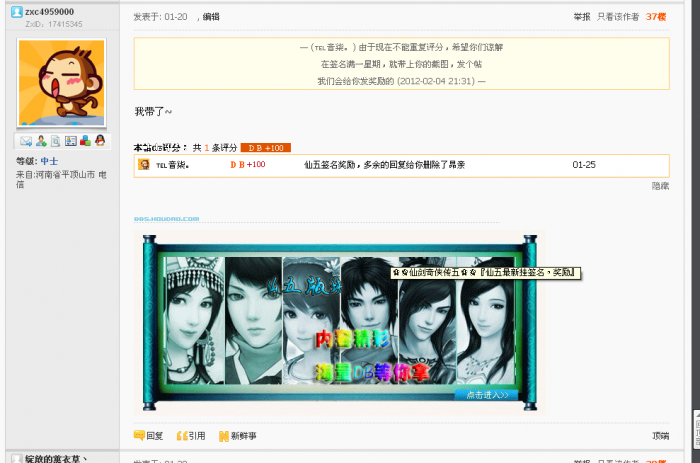The image size is (700, 463).
Task: Click 只看该作者 view author only
Action: click(x=618, y=17)
